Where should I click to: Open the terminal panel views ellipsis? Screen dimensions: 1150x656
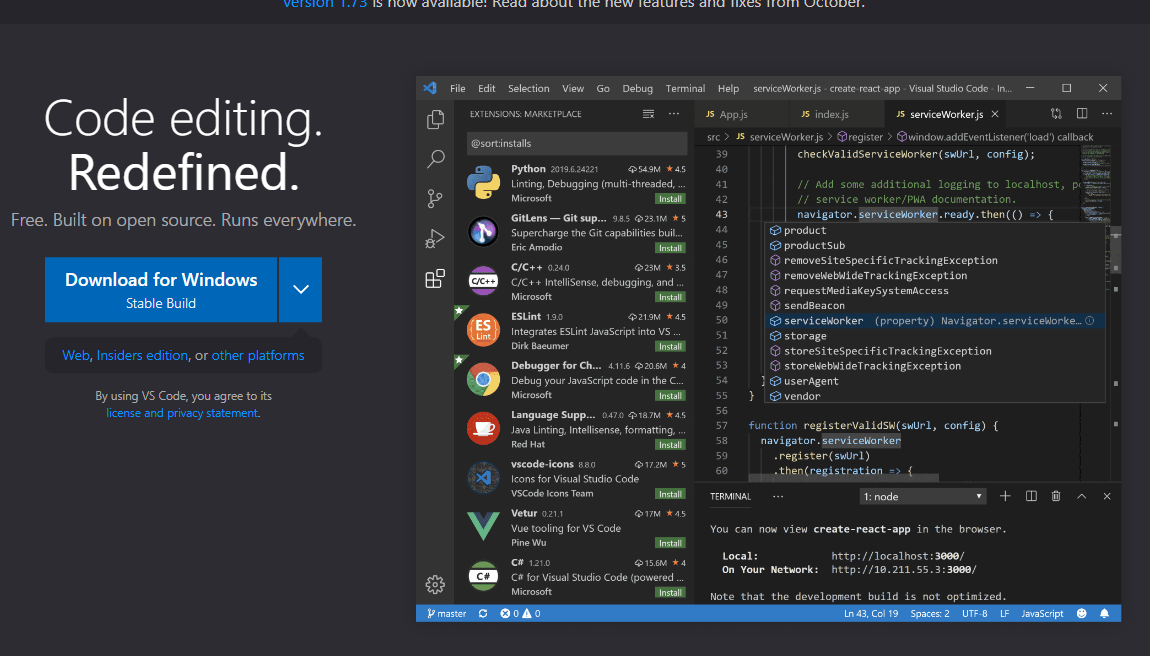(x=778, y=497)
